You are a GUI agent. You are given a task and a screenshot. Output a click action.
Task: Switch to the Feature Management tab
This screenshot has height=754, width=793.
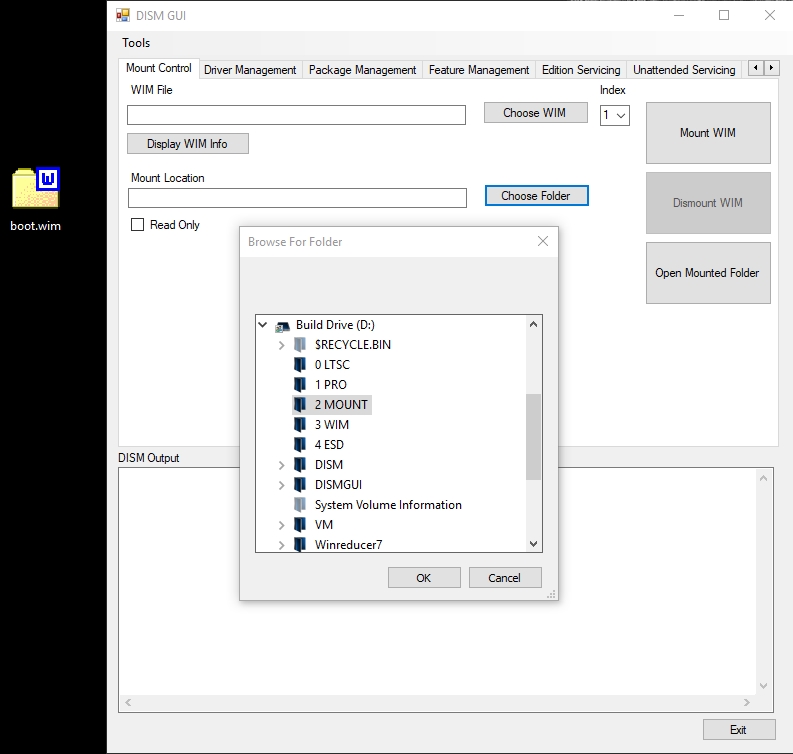pos(479,70)
